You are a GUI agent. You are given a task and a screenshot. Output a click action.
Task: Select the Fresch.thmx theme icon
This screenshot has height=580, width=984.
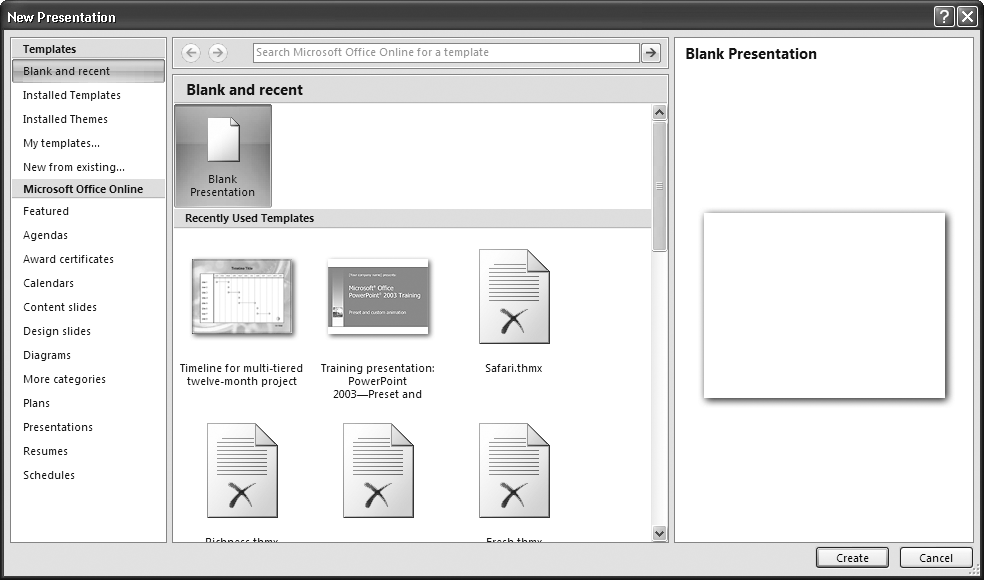[x=513, y=470]
